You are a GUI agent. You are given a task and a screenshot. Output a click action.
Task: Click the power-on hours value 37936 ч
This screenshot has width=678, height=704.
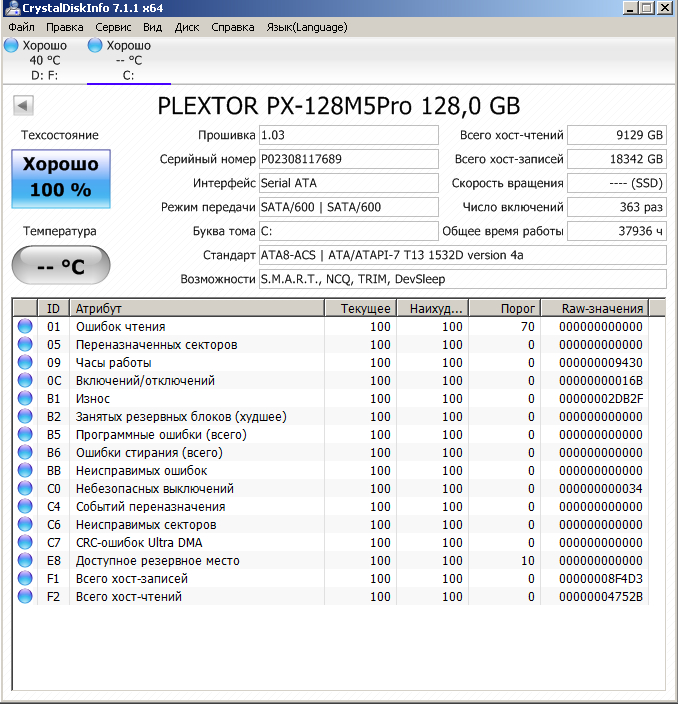[x=617, y=231]
